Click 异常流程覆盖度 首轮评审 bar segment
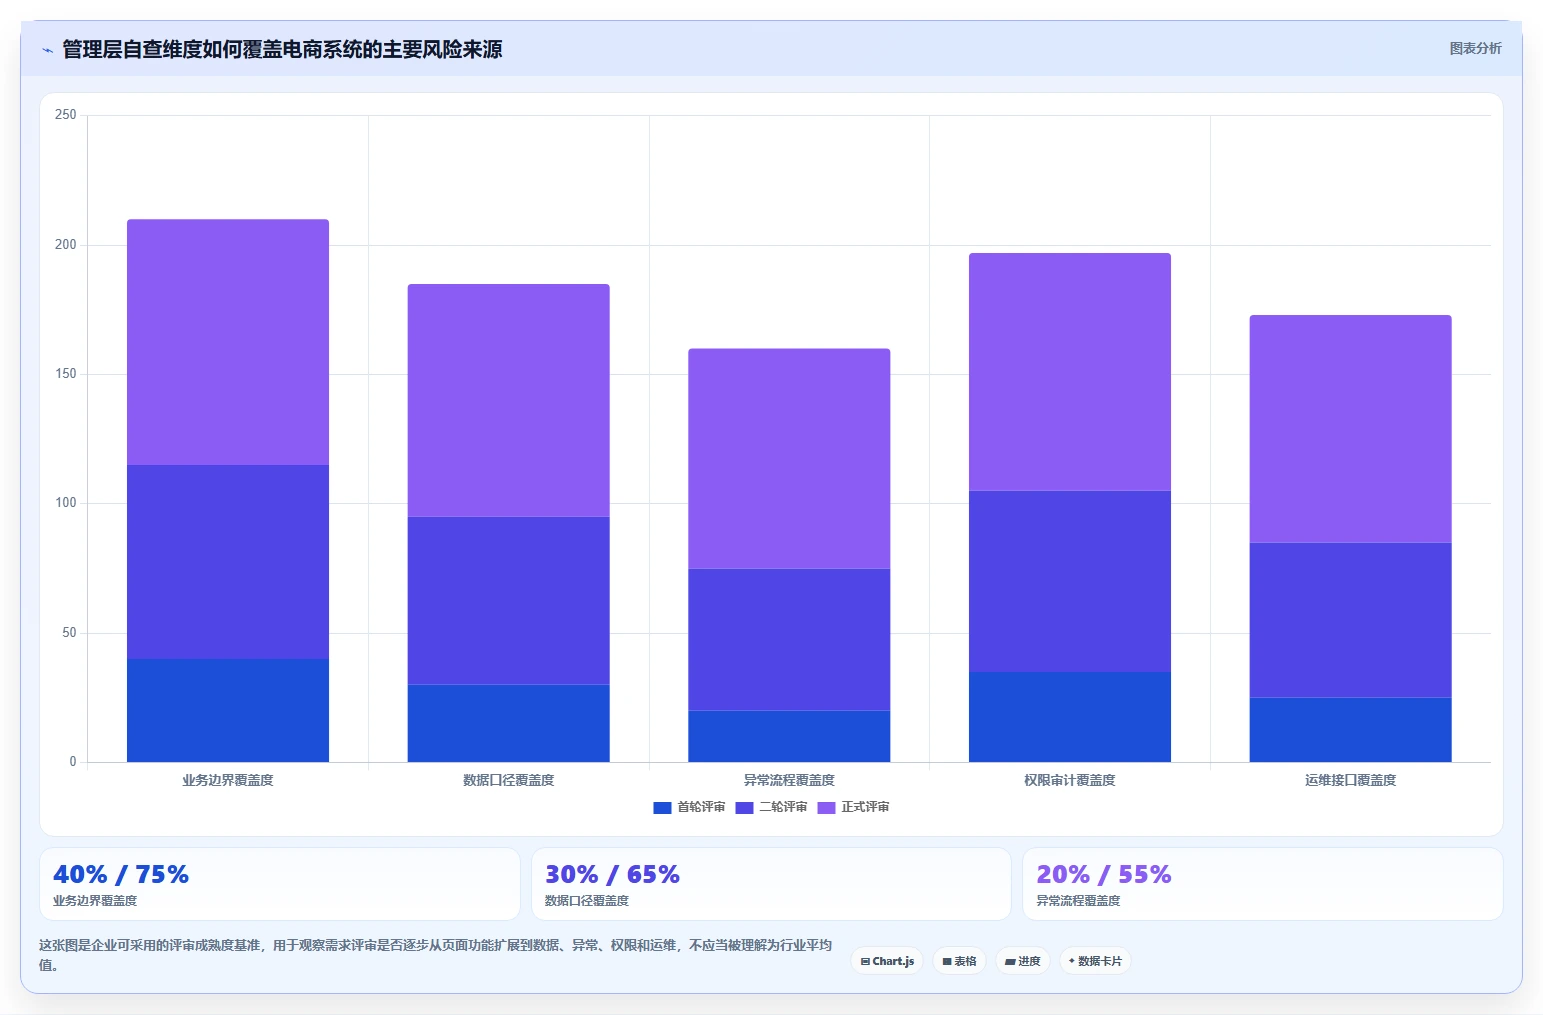Image resolution: width=1543 pixels, height=1015 pixels. 789,736
